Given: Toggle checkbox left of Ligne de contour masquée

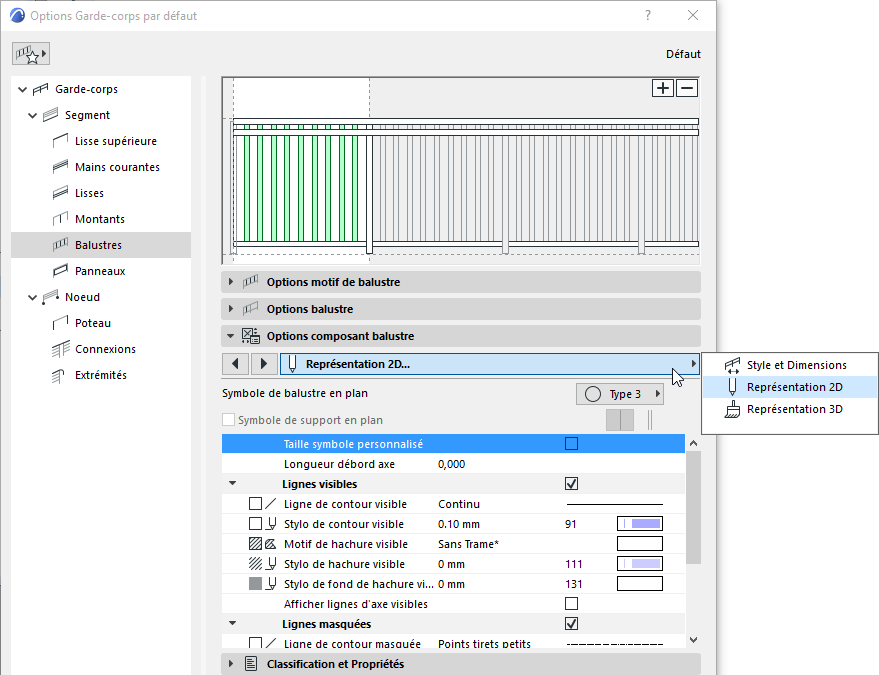Looking at the screenshot, I should tap(255, 642).
